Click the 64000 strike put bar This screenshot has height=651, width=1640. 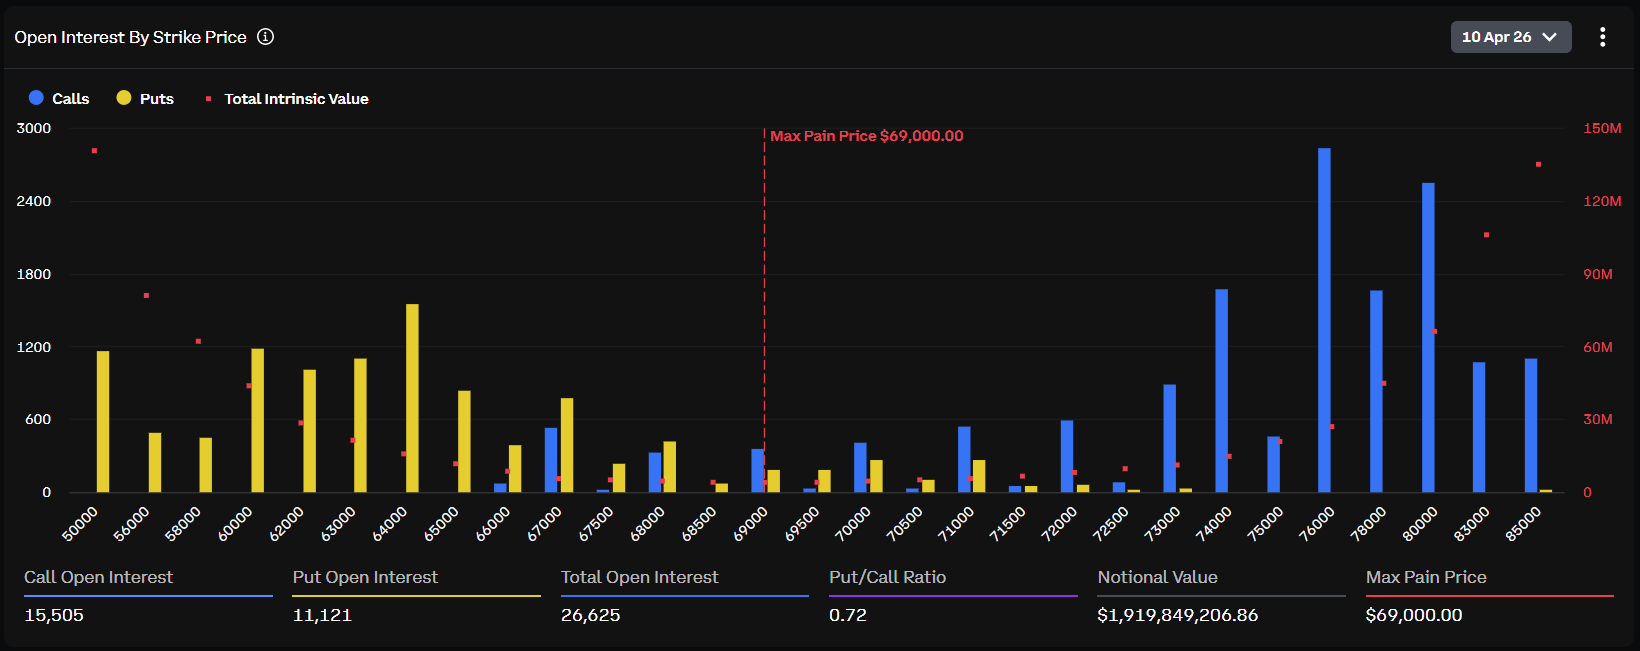coord(412,398)
